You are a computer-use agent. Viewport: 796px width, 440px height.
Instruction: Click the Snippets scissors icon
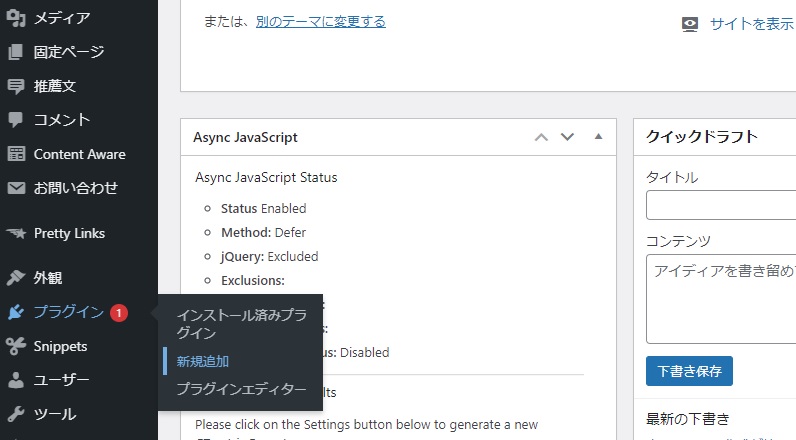point(16,346)
